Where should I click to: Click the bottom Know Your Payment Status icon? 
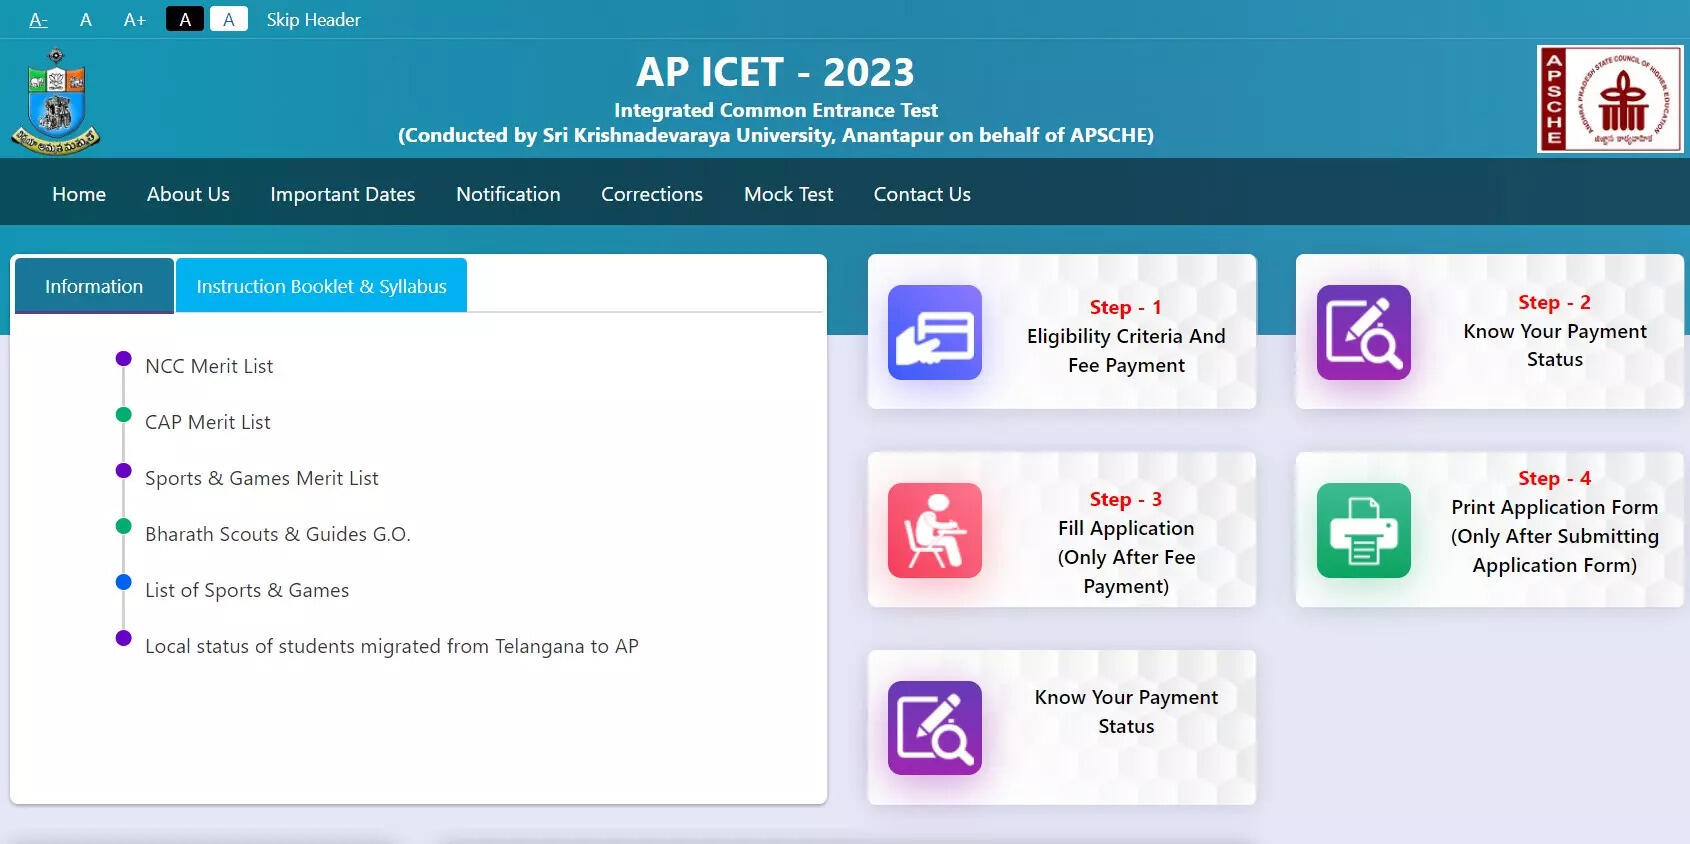pyautogui.click(x=935, y=728)
